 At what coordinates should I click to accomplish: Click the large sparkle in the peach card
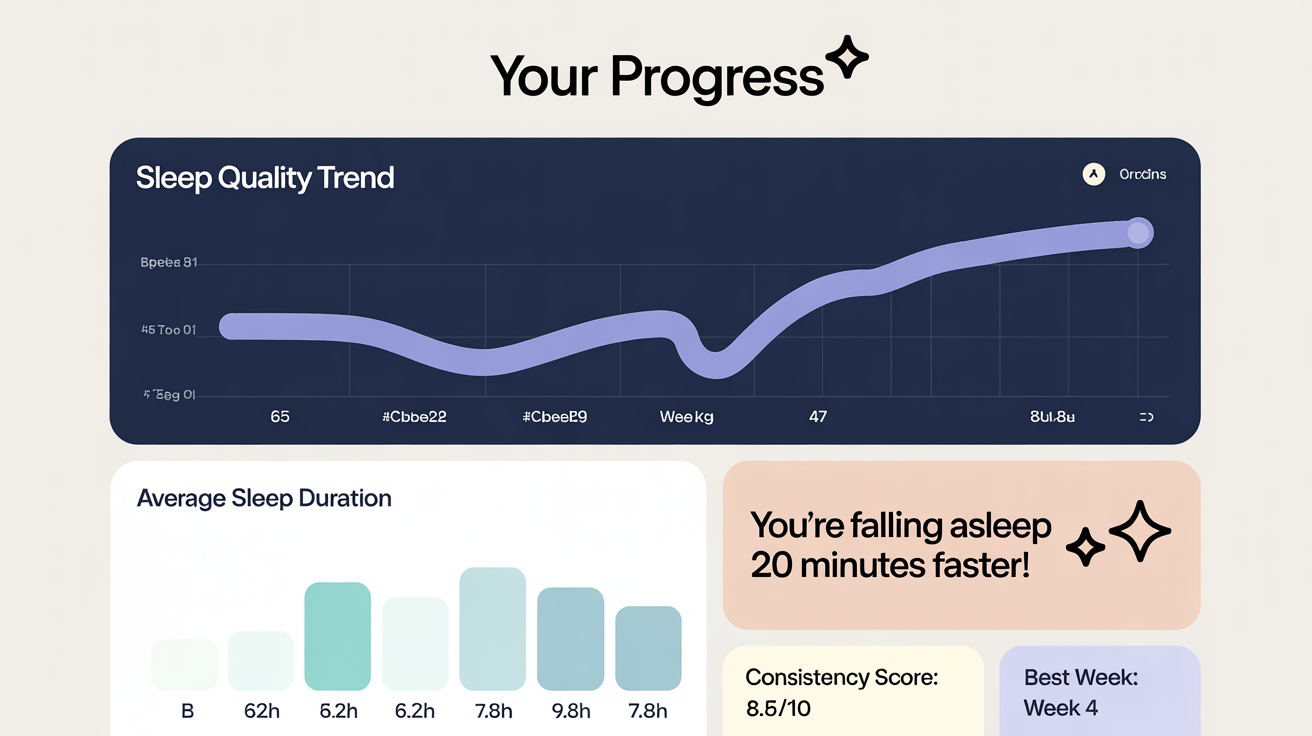[x=1139, y=531]
